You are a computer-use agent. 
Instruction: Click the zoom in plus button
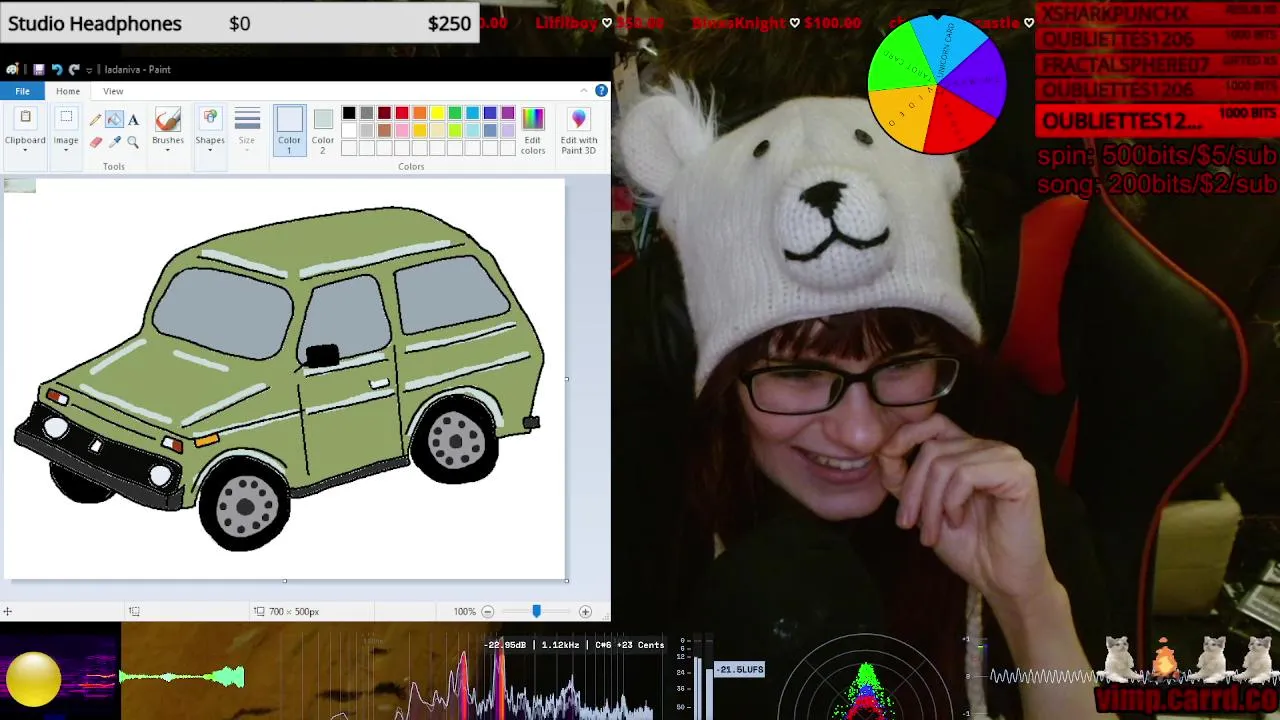(585, 611)
